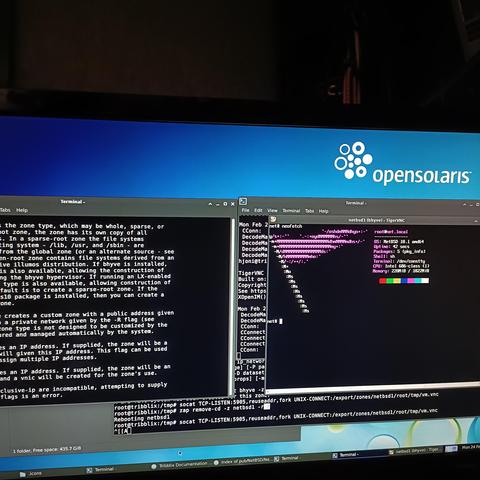The image size is (480, 480).
Task: Open the Edit menu in right Terminal window
Action: tap(258, 210)
